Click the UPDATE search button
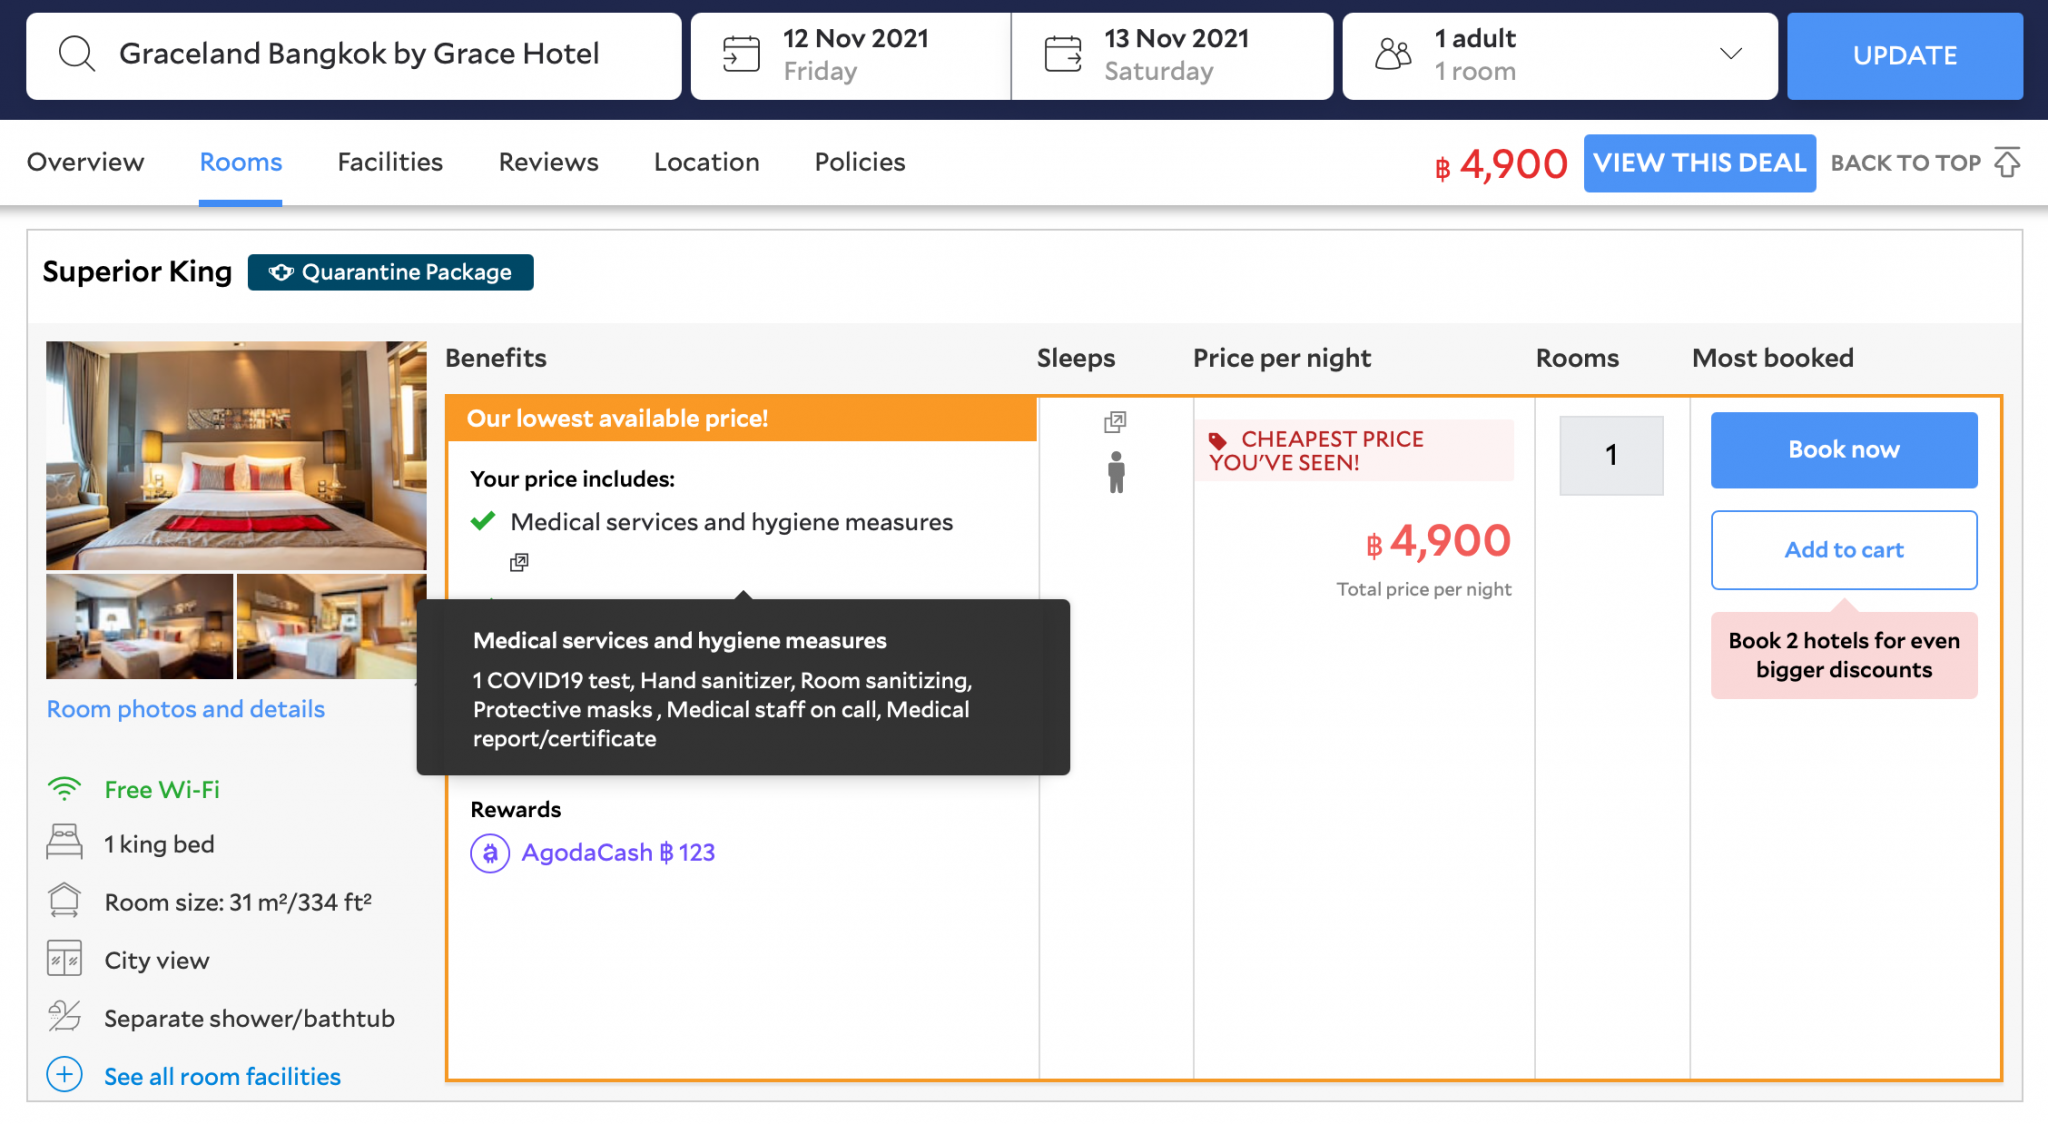This screenshot has width=2048, height=1124. pos(1905,56)
